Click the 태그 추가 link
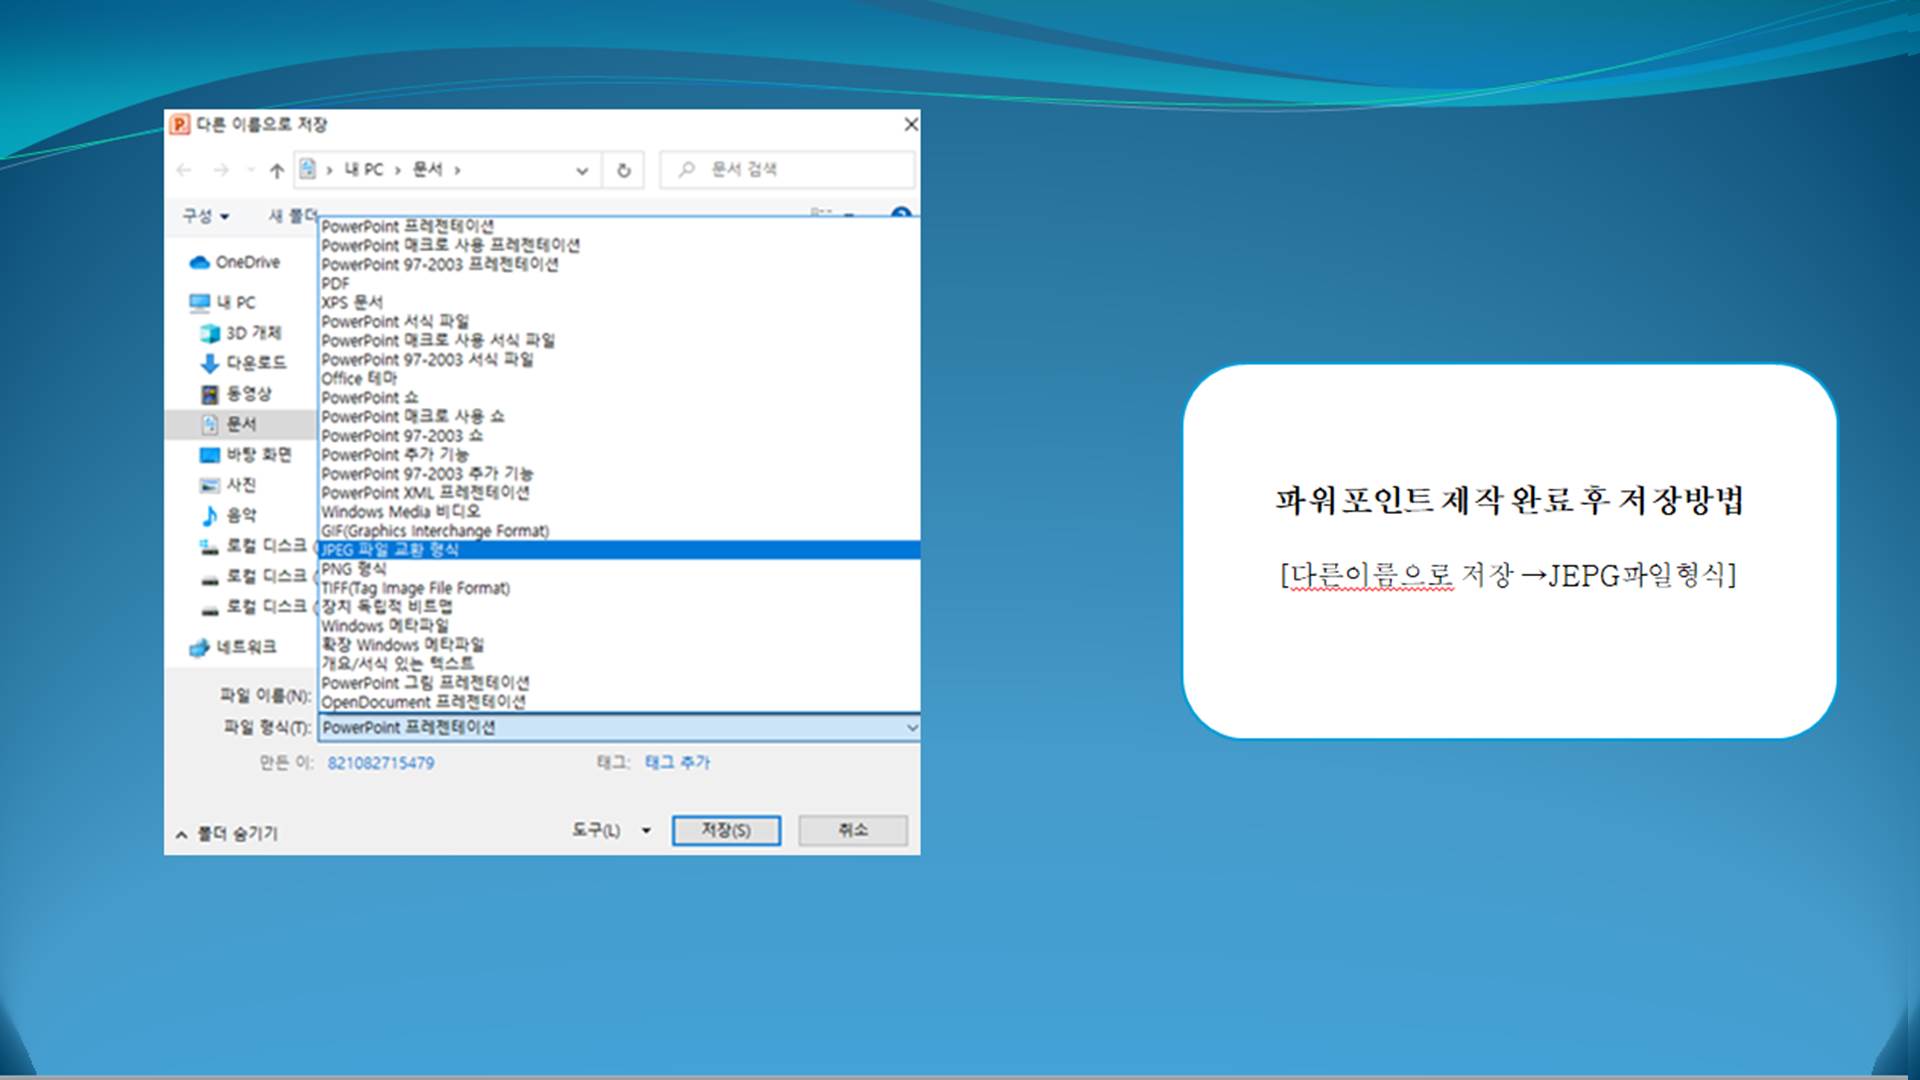The width and height of the screenshot is (1920, 1080). [677, 763]
